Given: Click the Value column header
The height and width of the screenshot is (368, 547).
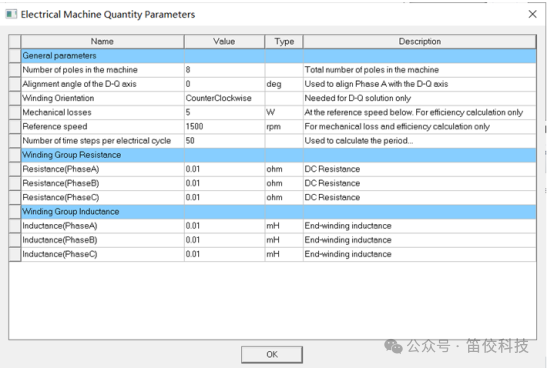Looking at the screenshot, I should (224, 42).
